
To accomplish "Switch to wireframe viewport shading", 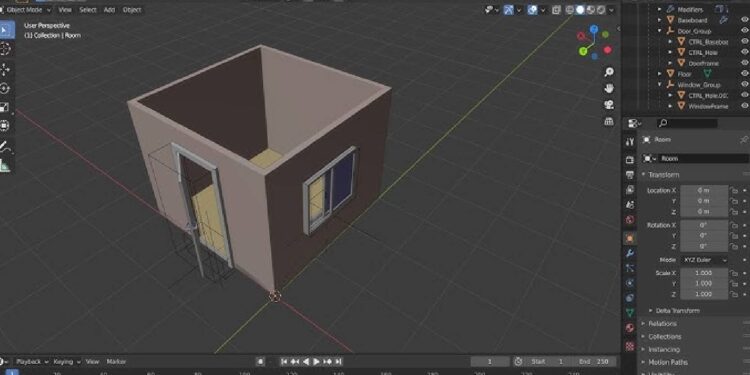I will (570, 10).
